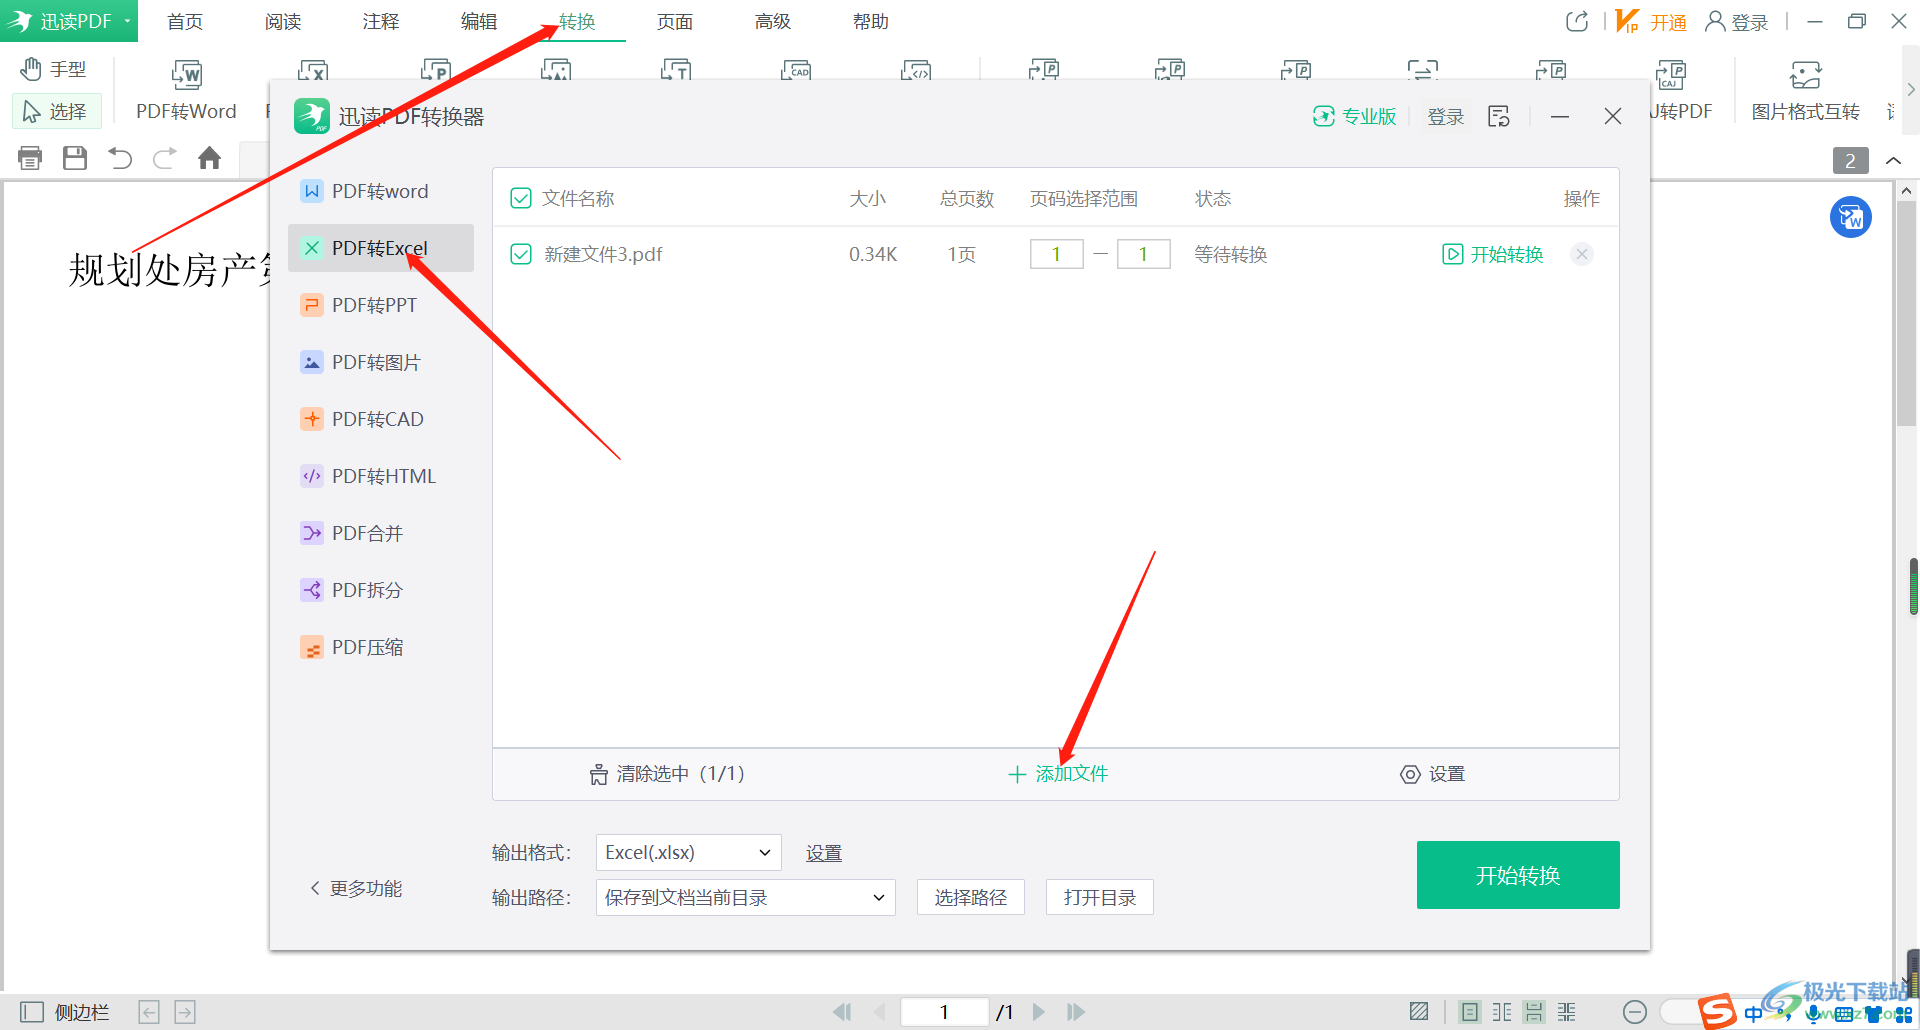1920x1030 pixels.
Task: Open the 阅读 menu tab
Action: pos(283,21)
